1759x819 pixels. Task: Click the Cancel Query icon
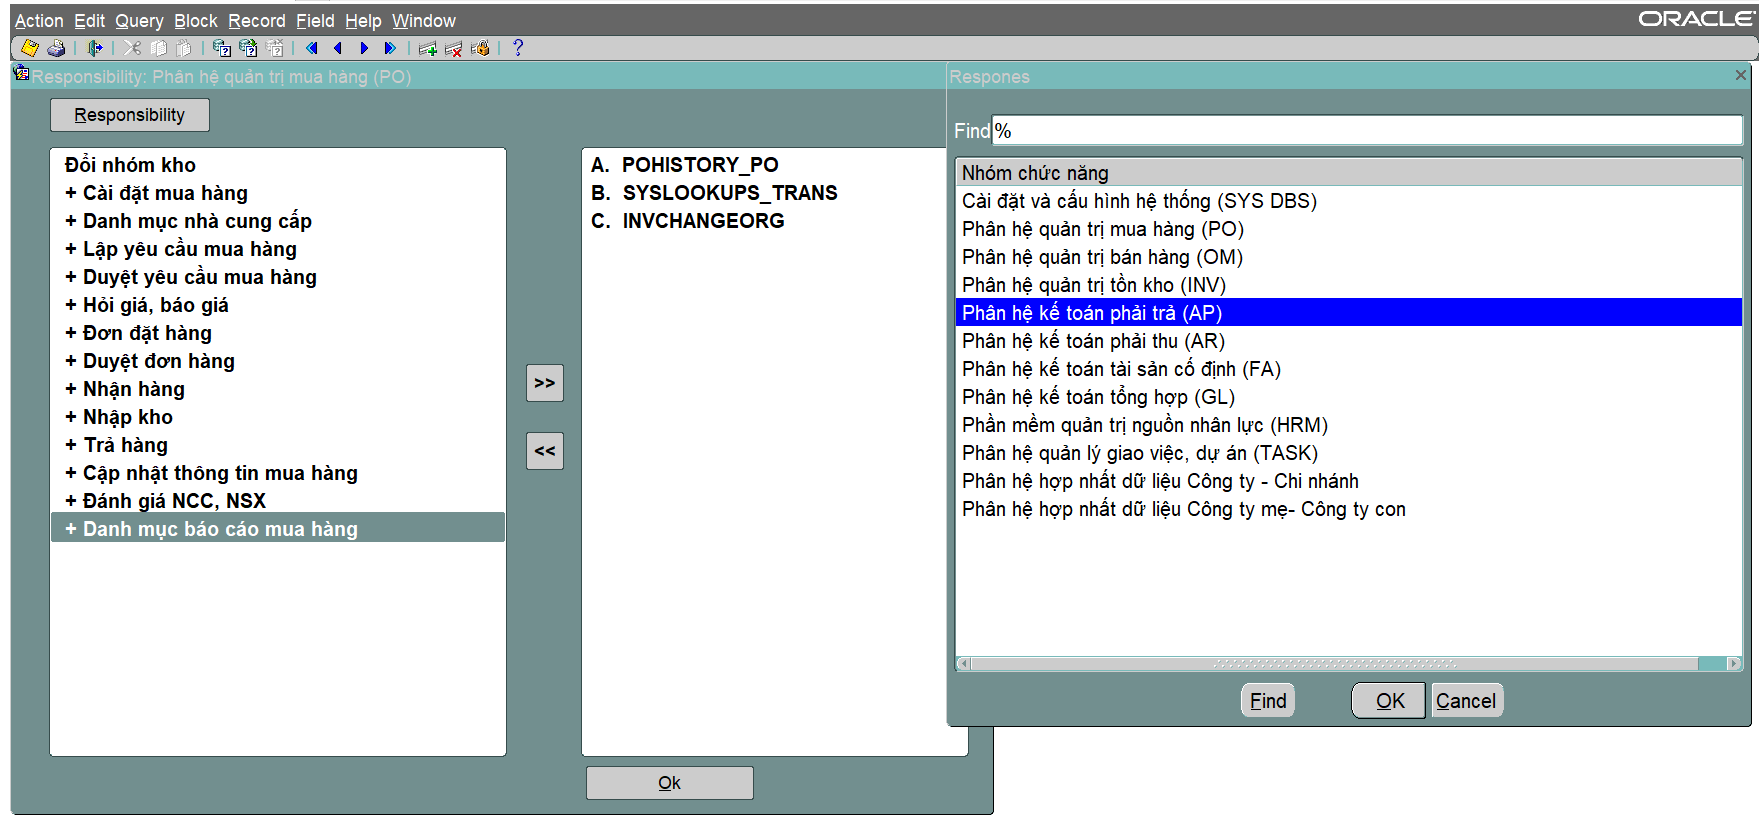(275, 48)
